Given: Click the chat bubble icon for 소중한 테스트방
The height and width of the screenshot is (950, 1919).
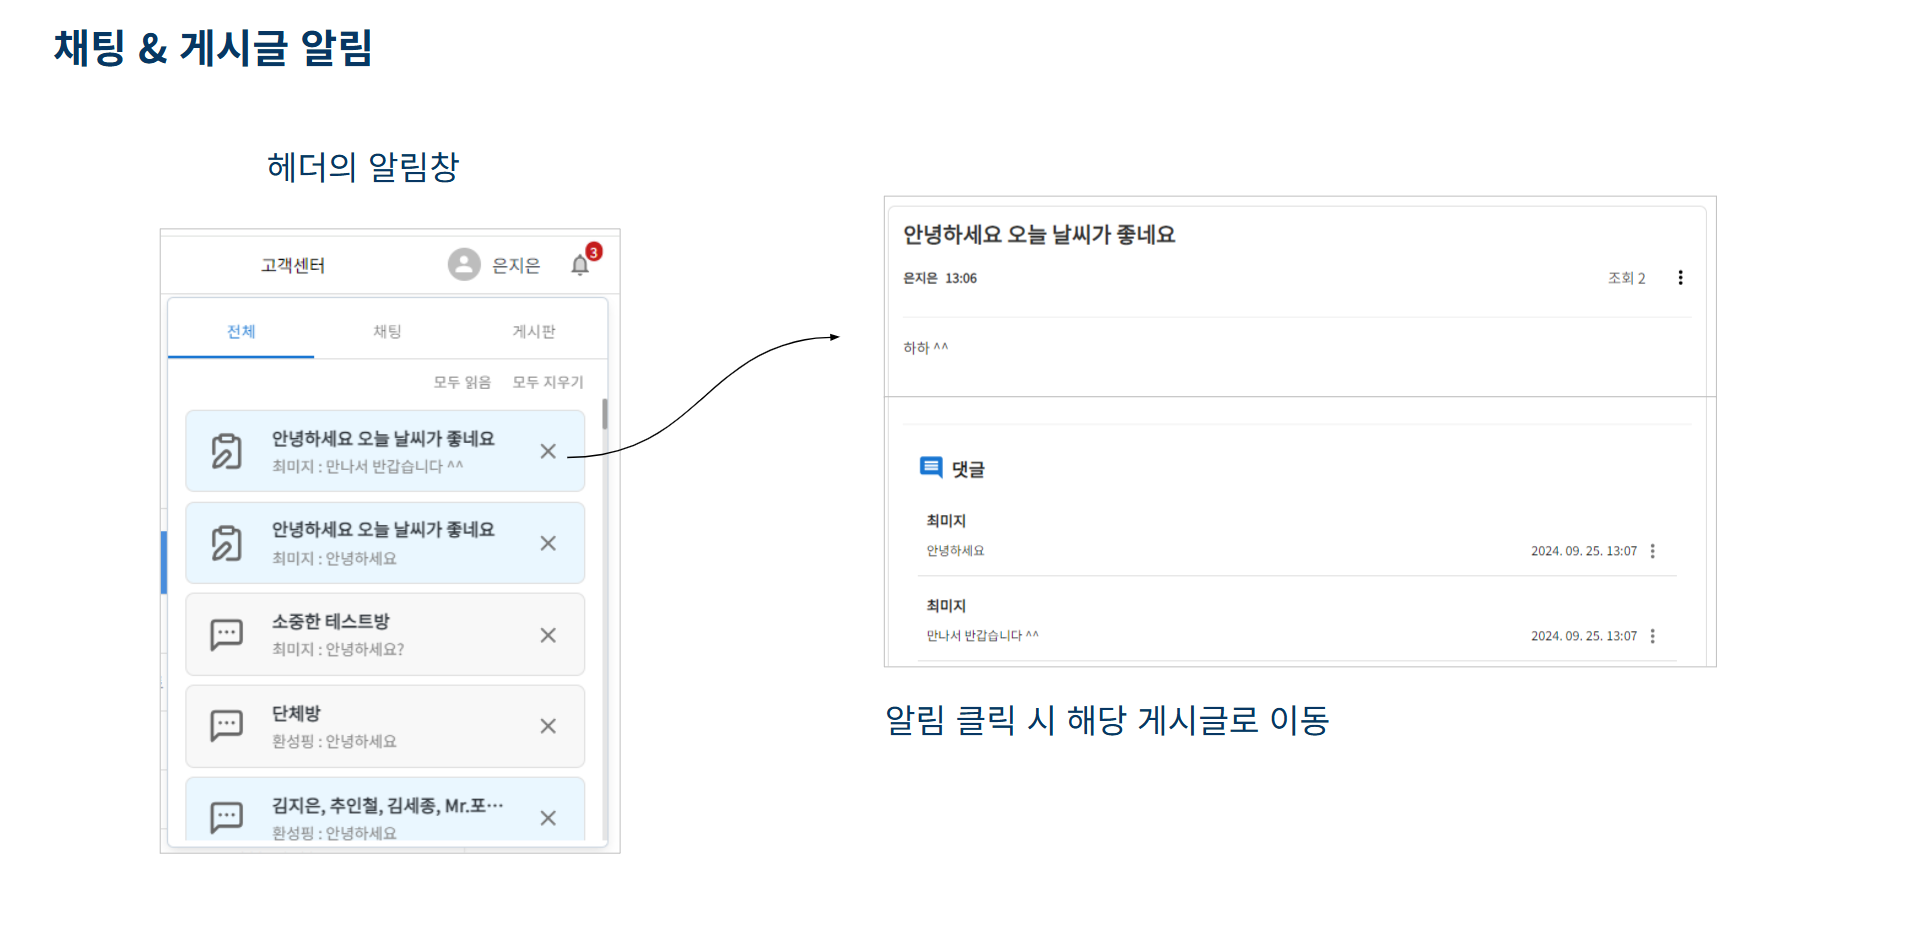Looking at the screenshot, I should point(227,635).
